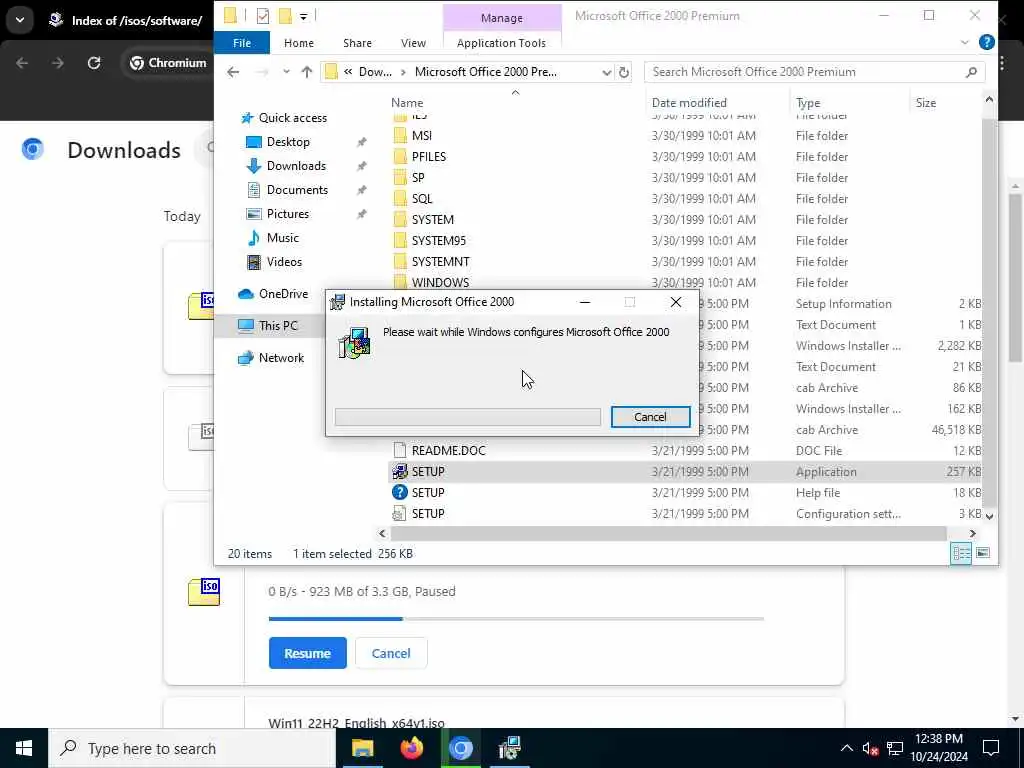This screenshot has height=768, width=1024.
Task: Open the Windows Start menu
Action: pos(24,748)
